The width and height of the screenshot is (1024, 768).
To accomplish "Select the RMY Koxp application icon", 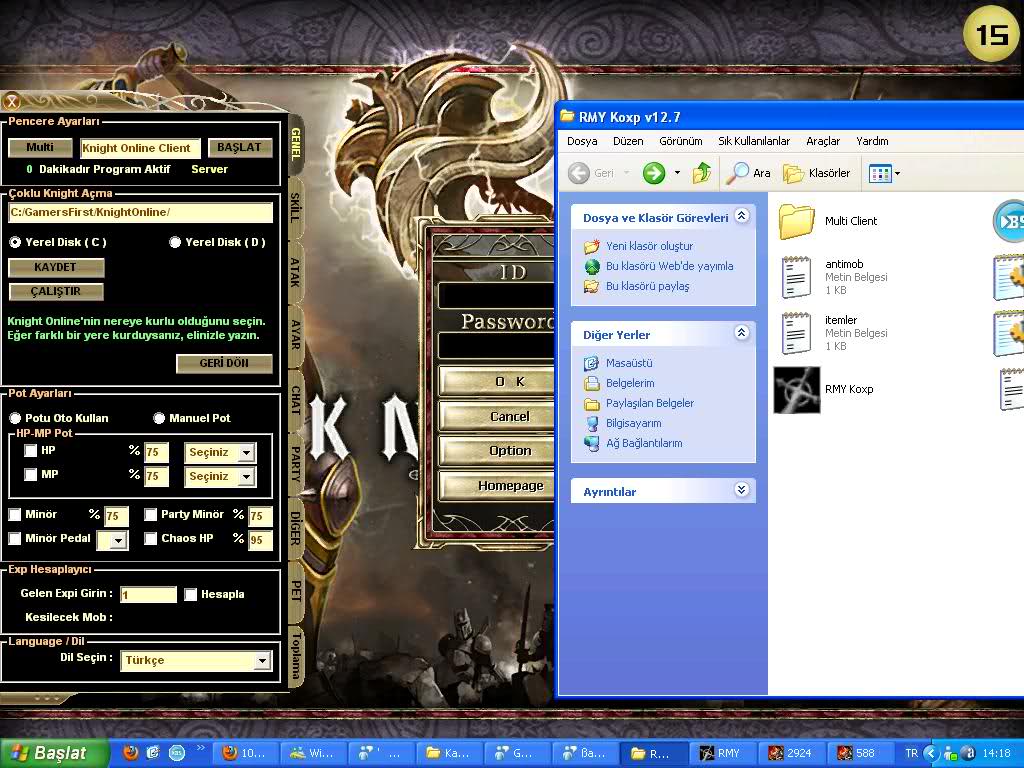I will point(797,390).
